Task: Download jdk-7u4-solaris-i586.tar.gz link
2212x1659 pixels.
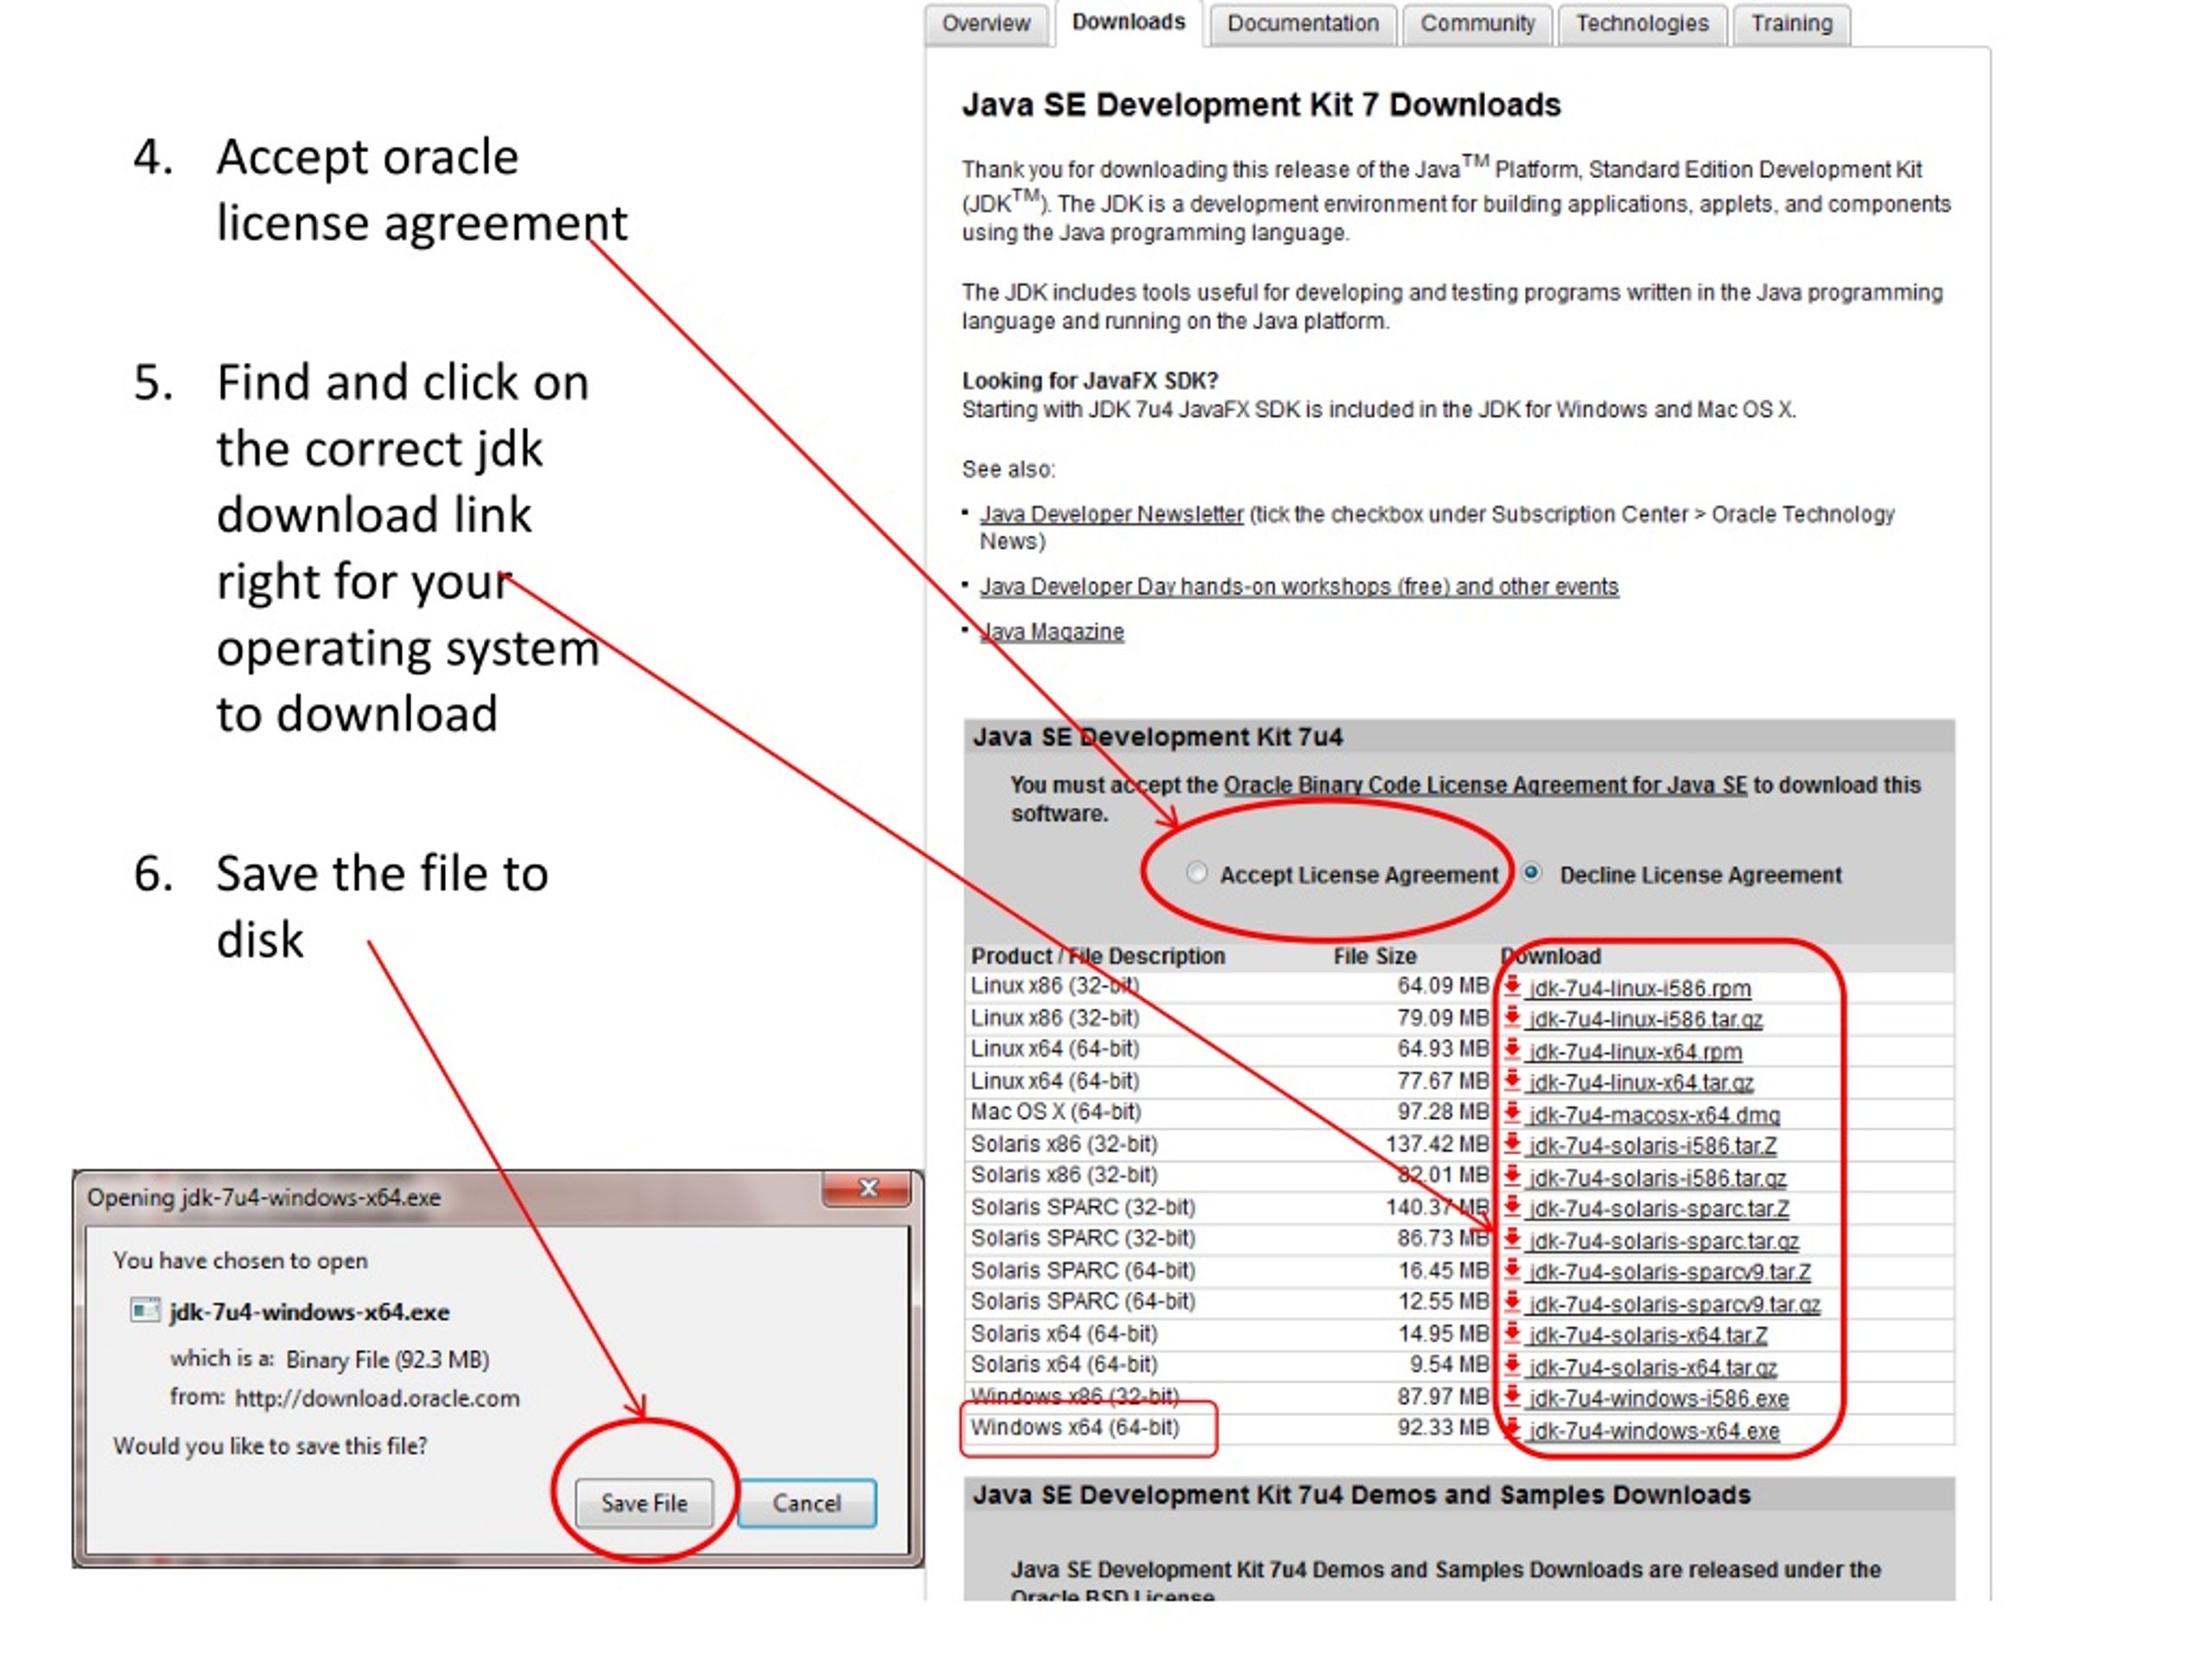Action: pyautogui.click(x=1657, y=1178)
